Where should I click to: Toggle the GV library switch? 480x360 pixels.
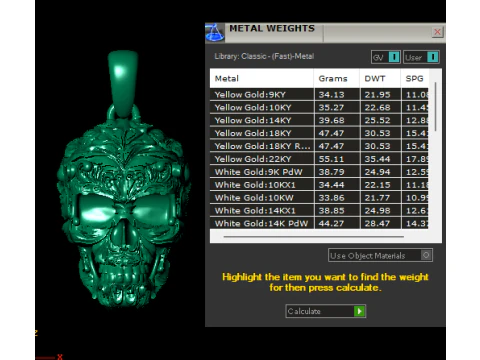point(386,57)
